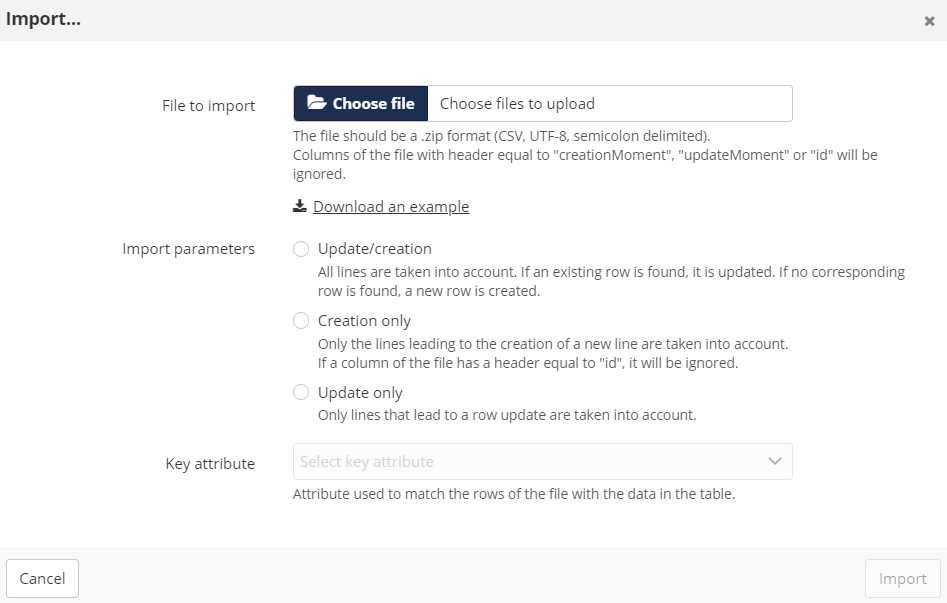This screenshot has width=947, height=603.
Task: Click the 'Choose files to upload' field
Action: tap(609, 103)
